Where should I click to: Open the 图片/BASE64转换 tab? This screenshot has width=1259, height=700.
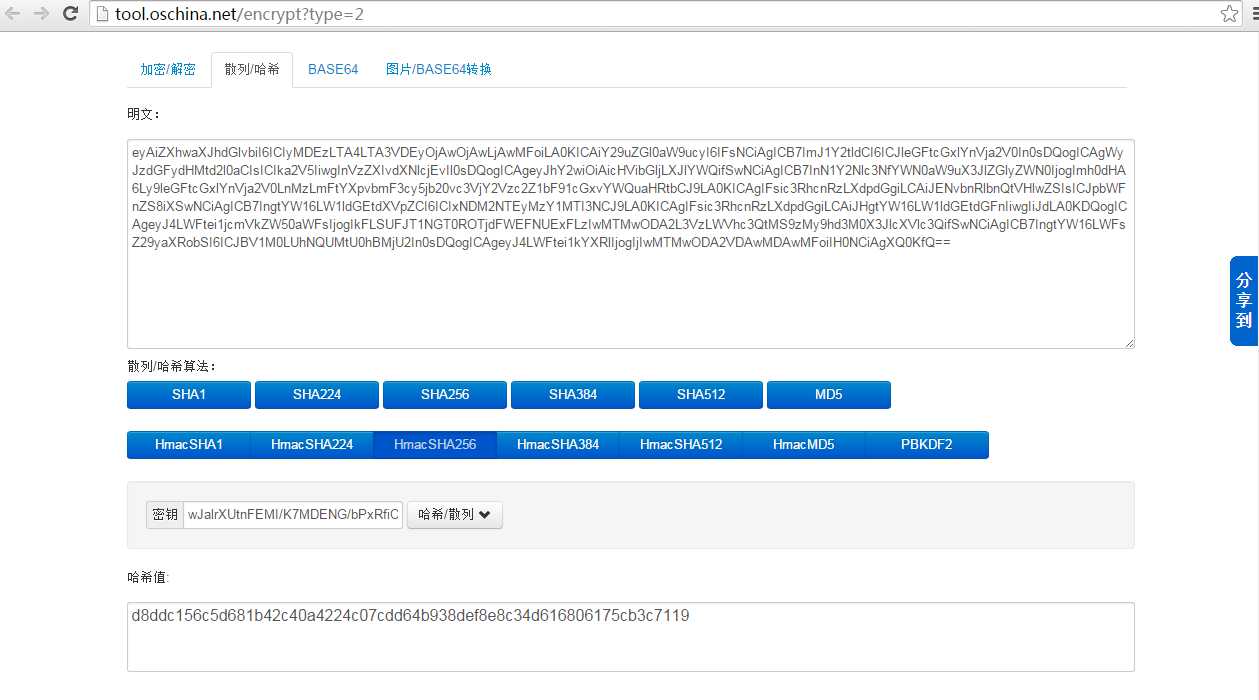[x=439, y=70]
